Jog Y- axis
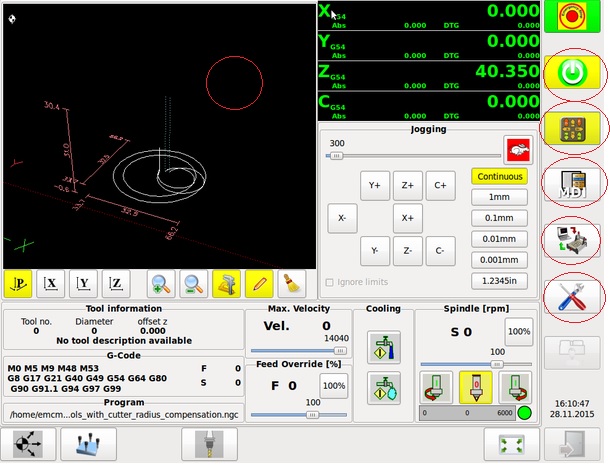Viewport: 610px width, 469px height. pyautogui.click(x=375, y=251)
